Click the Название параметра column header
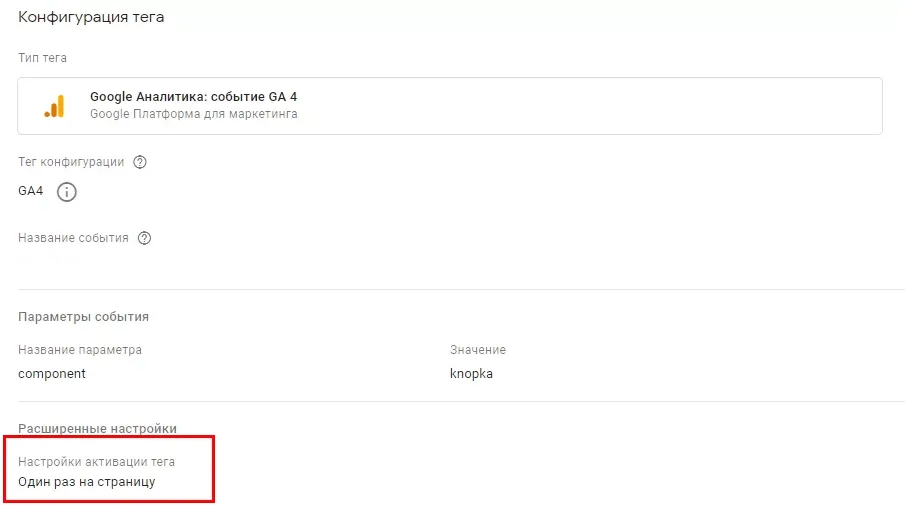Viewport: 905px width, 505px height. tap(80, 350)
